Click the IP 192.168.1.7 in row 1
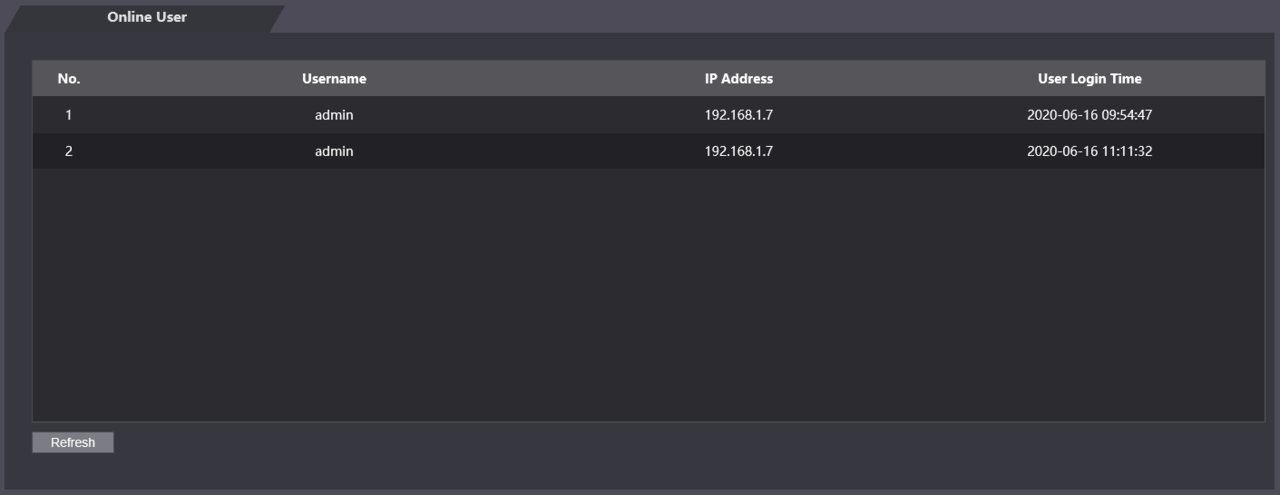The image size is (1280, 495). pos(739,115)
